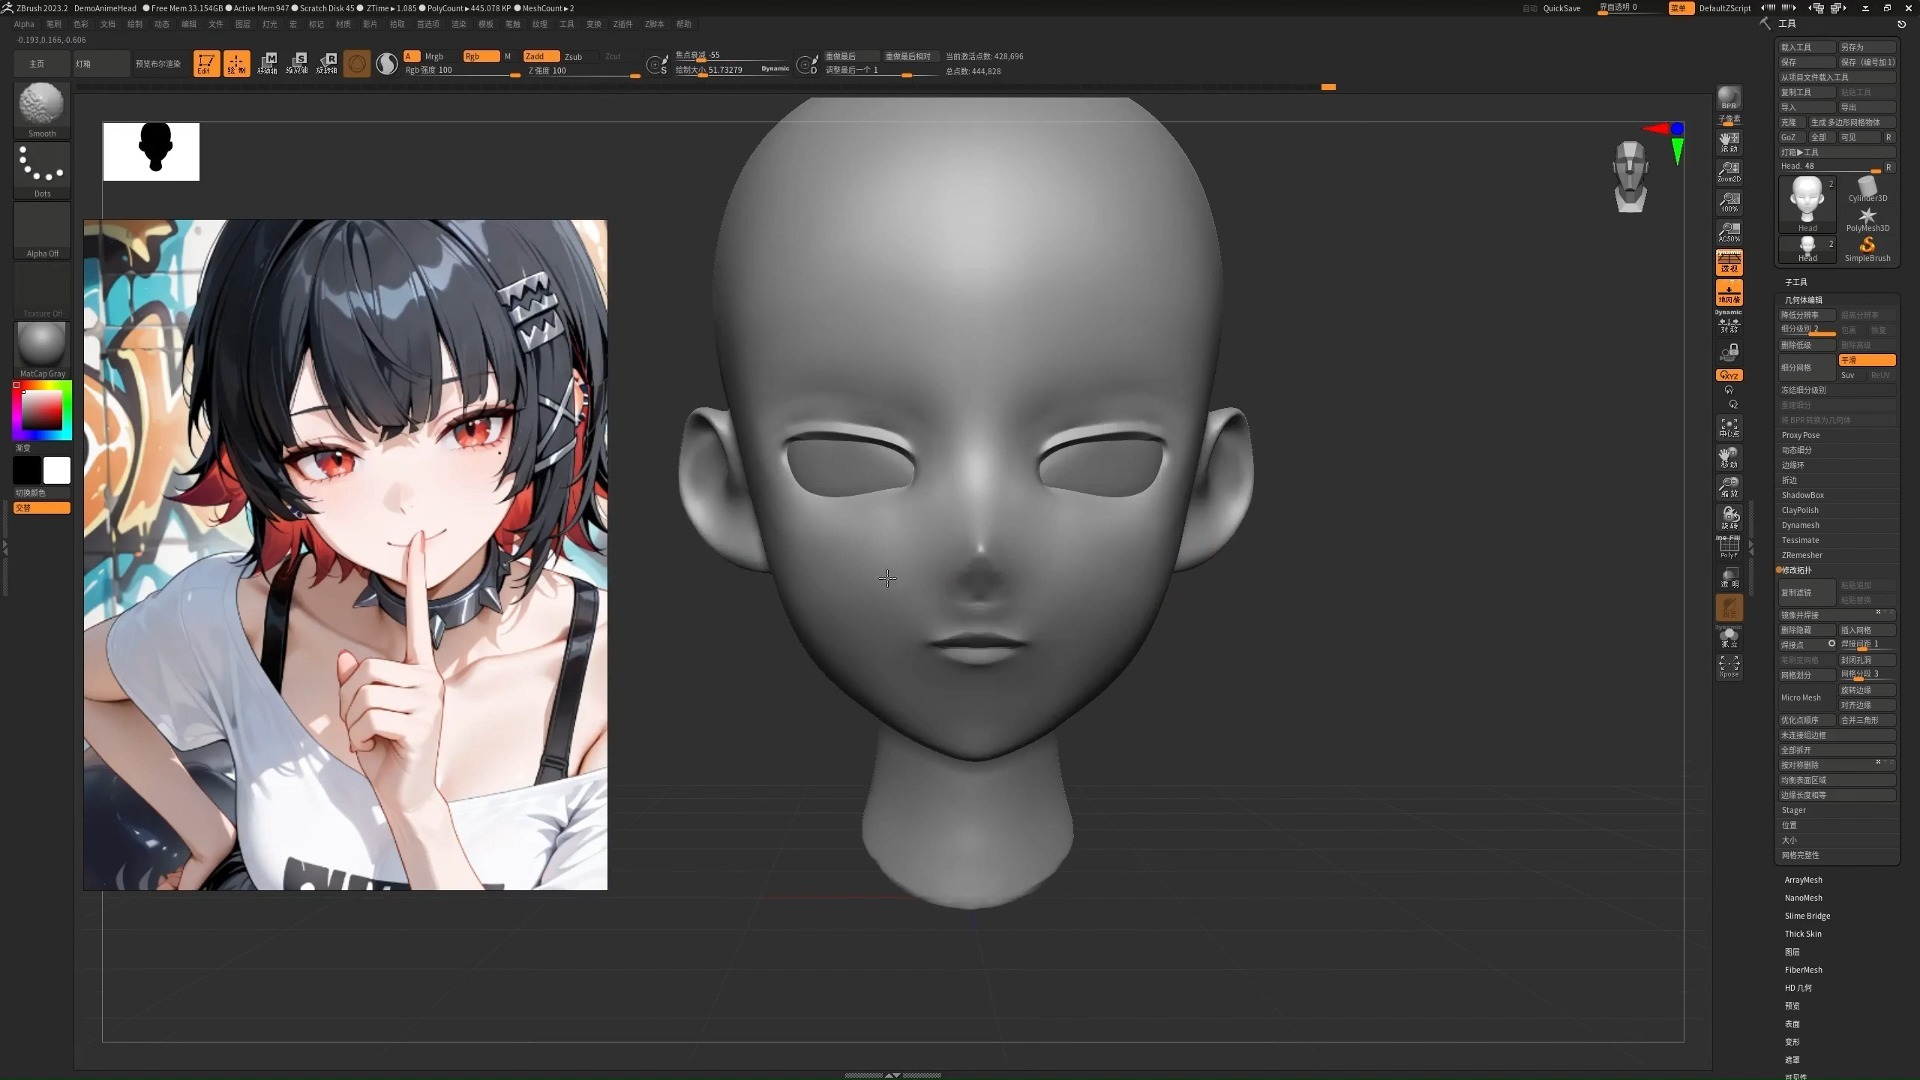This screenshot has height=1080, width=1920.
Task: Click the 灯箱 lightbox button
Action: (x=102, y=64)
